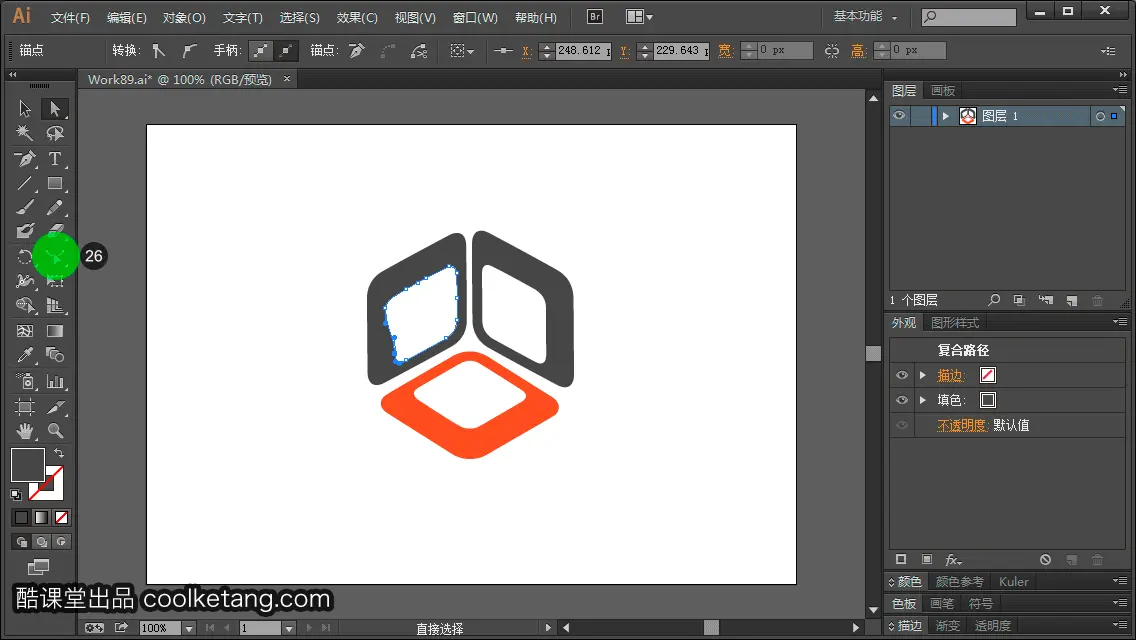Switch to the 画板 tab
The height and width of the screenshot is (640, 1136).
point(943,91)
